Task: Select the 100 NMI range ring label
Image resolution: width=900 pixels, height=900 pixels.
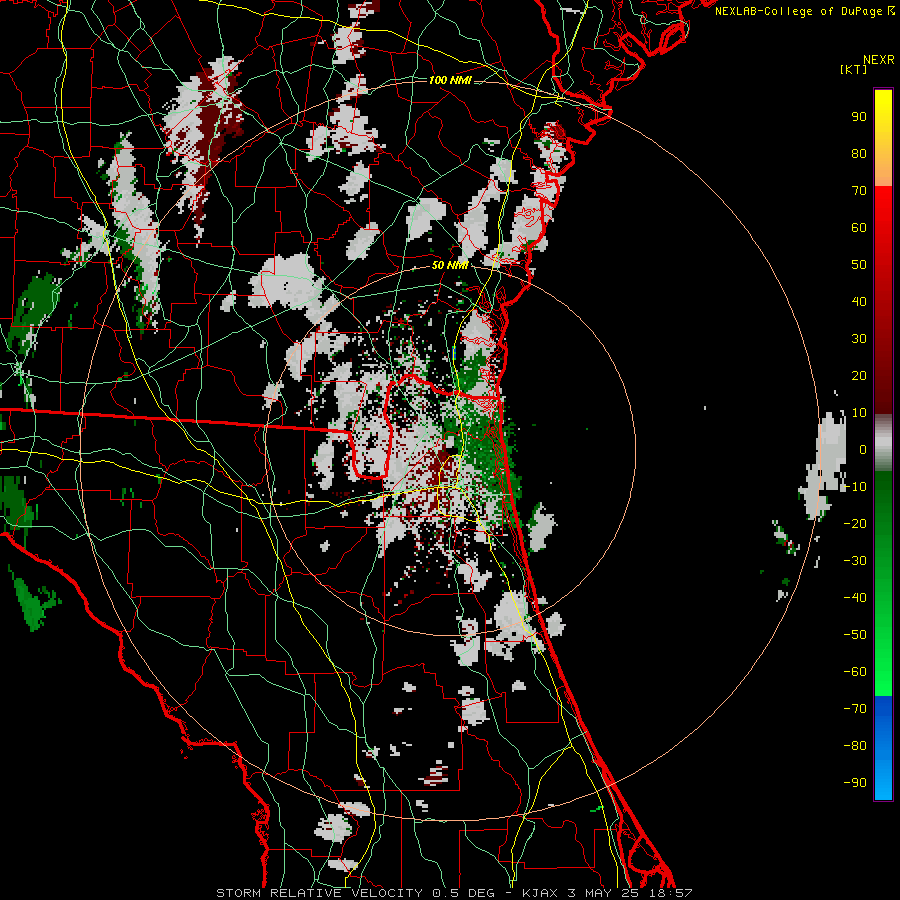Action: point(450,80)
